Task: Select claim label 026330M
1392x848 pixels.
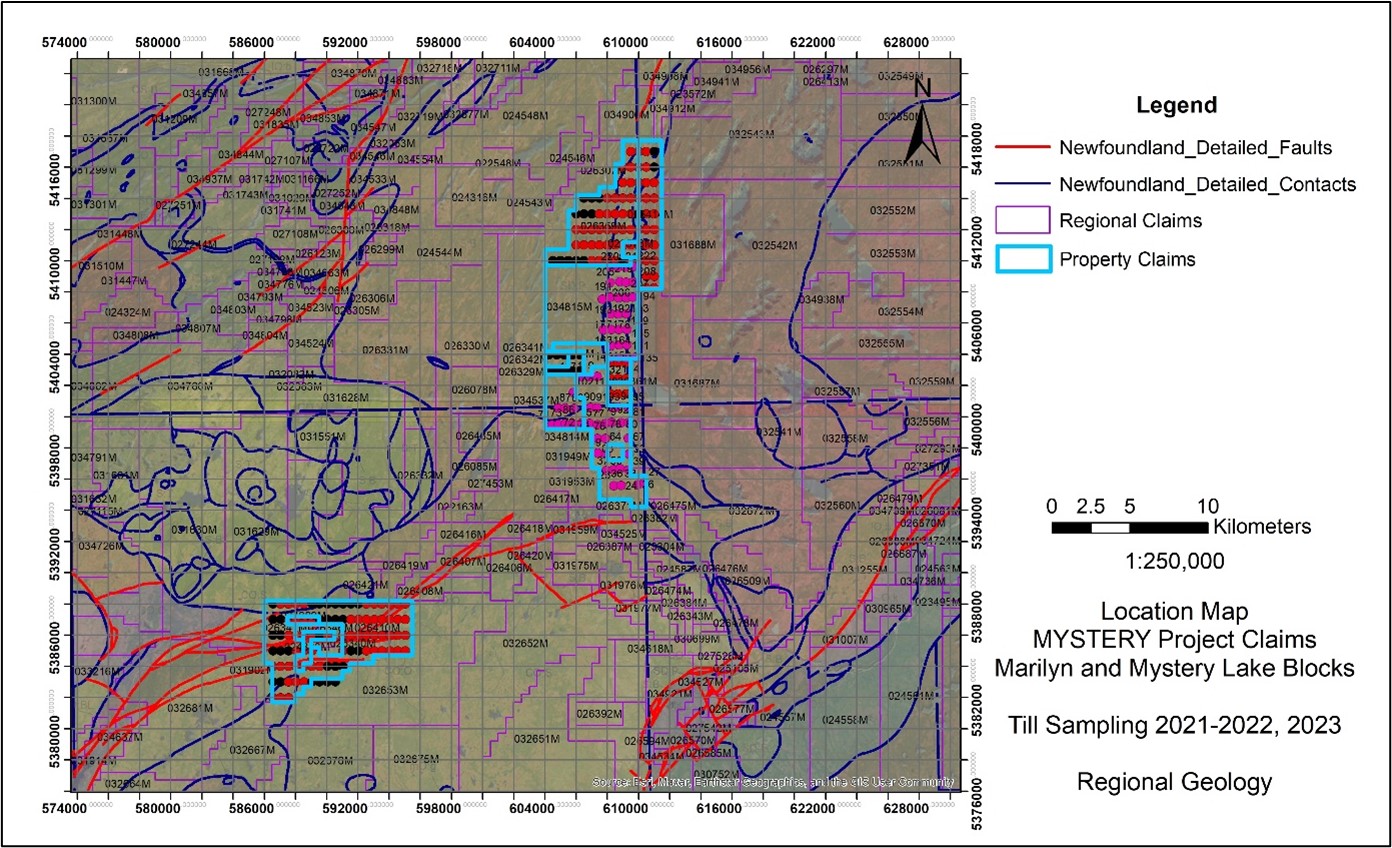Action: point(469,345)
